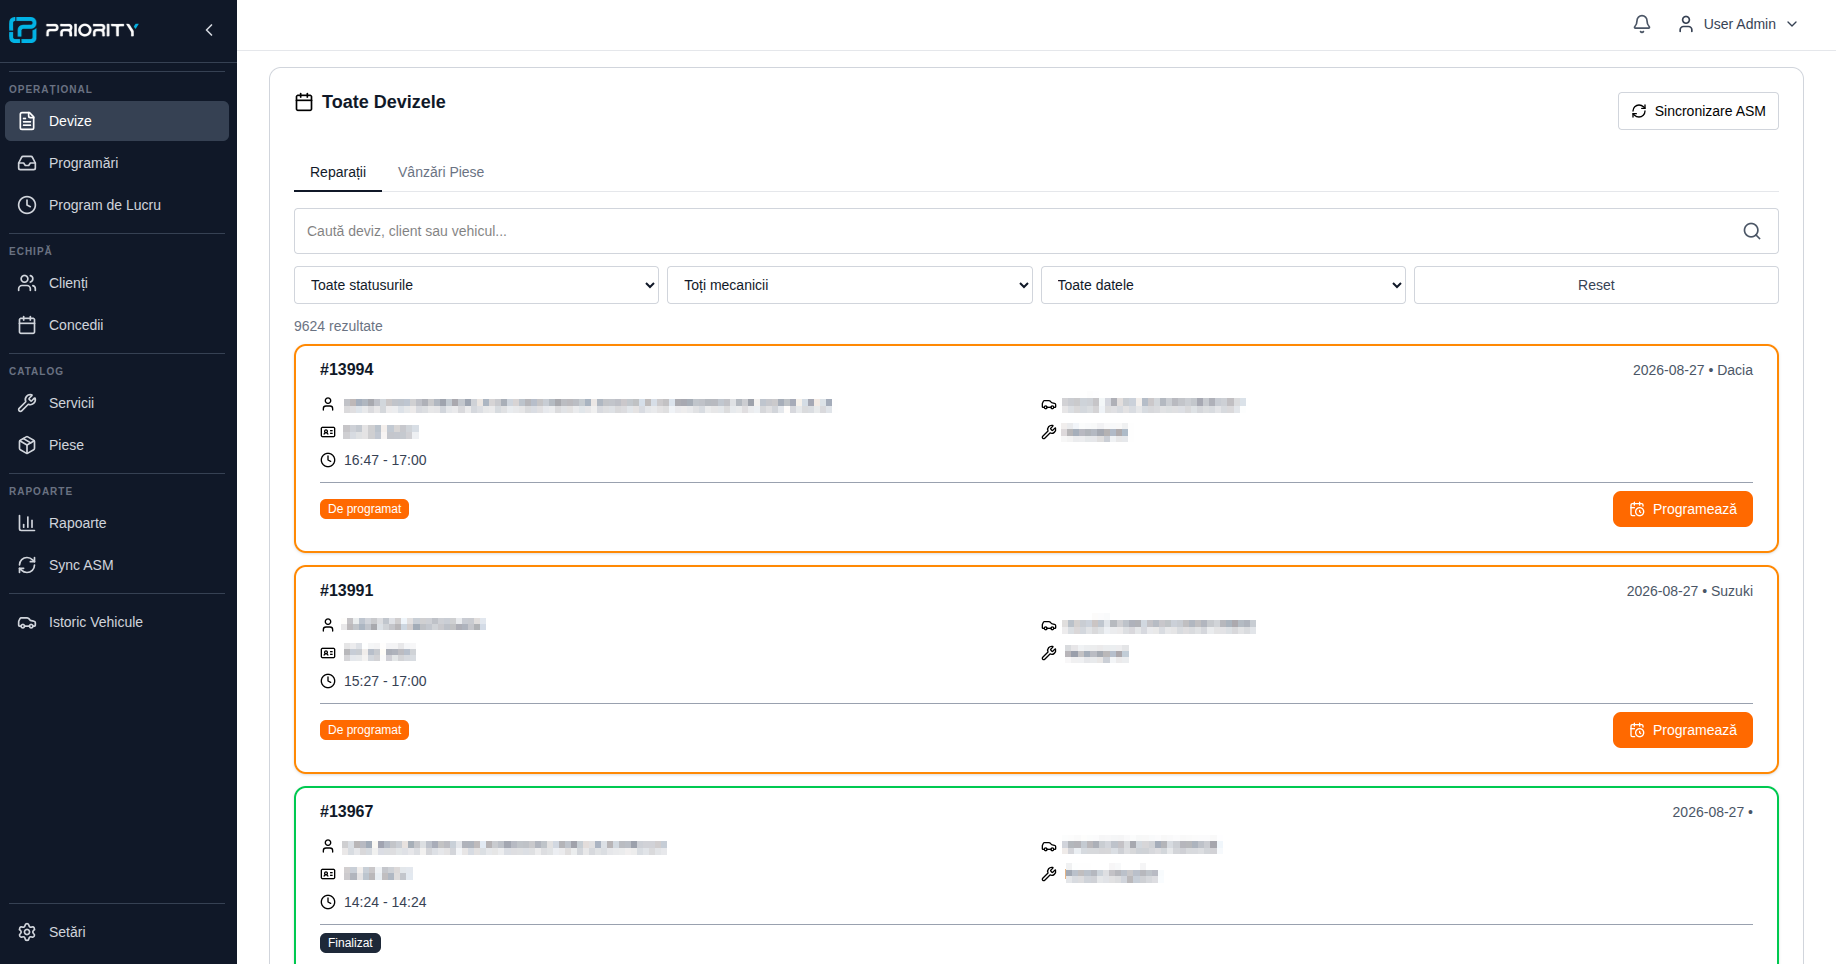Navigate to Clienți
Image resolution: width=1836 pixels, height=964 pixels.
point(117,283)
